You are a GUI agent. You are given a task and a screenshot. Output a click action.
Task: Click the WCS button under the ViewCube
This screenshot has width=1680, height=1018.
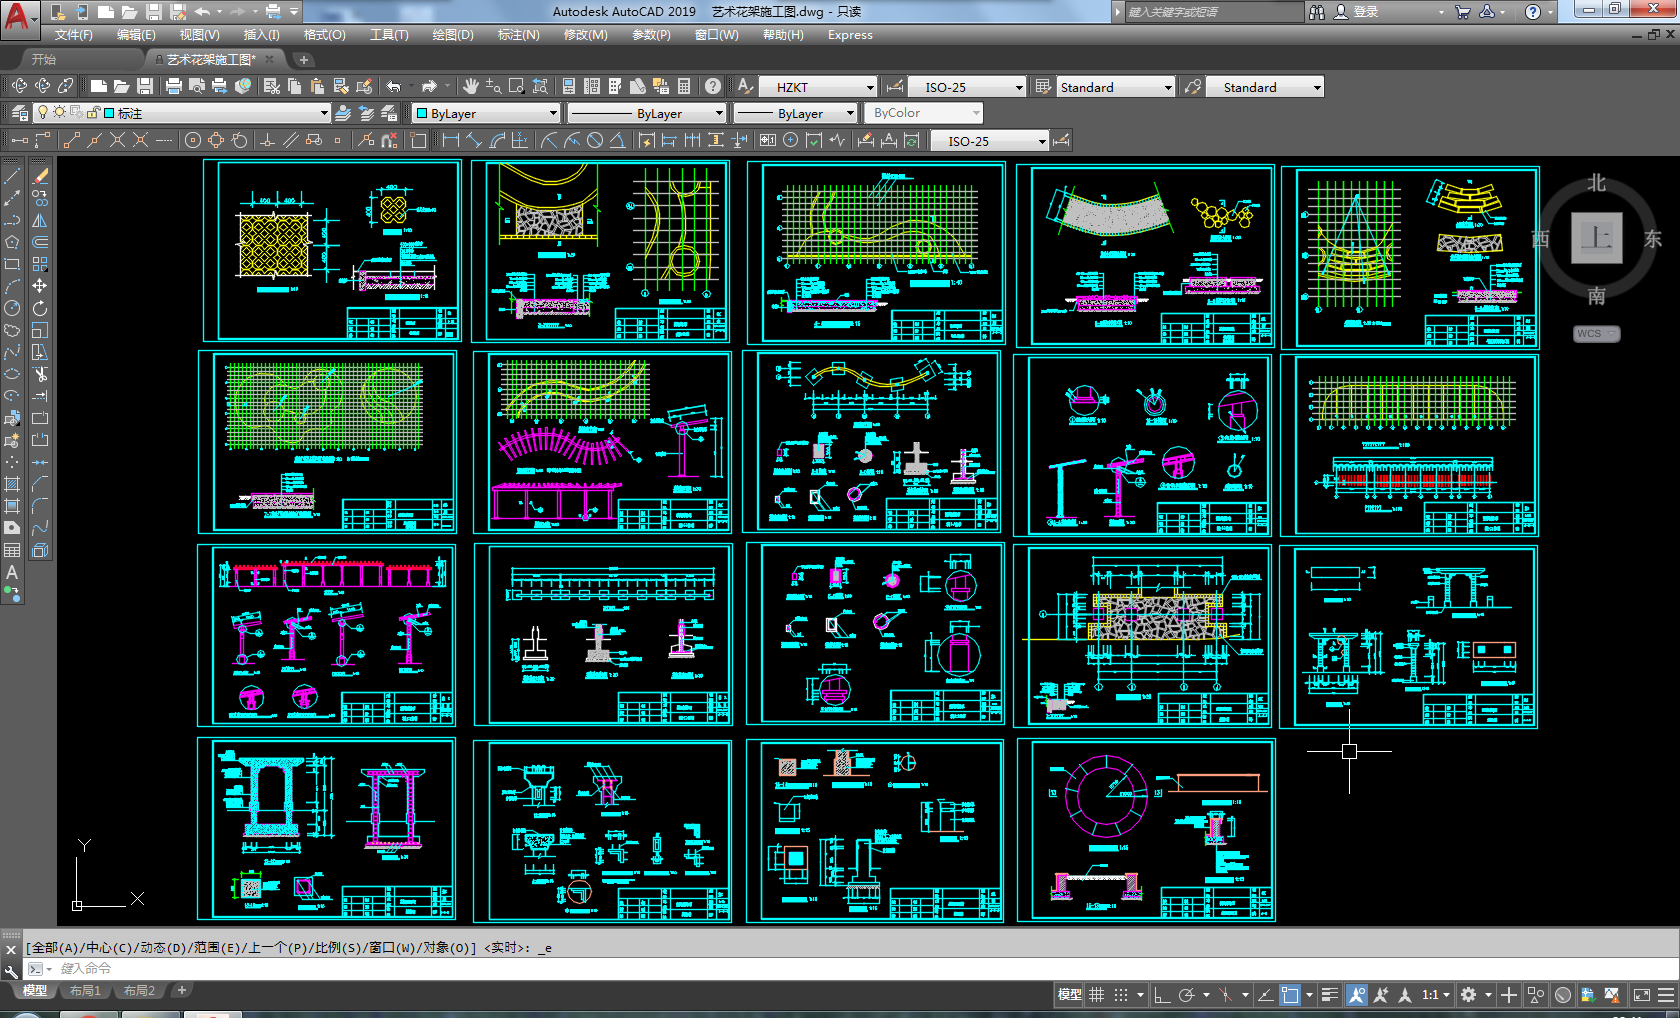pyautogui.click(x=1595, y=334)
